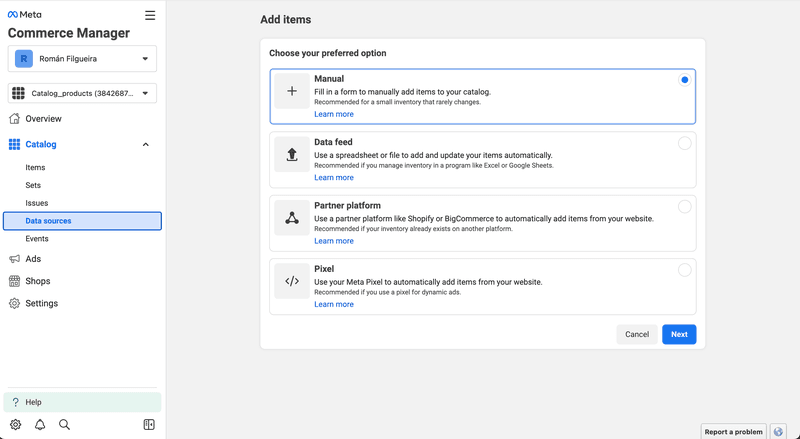The image size is (800, 439).
Task: Collapse the Catalog section chevron
Action: coord(145,144)
